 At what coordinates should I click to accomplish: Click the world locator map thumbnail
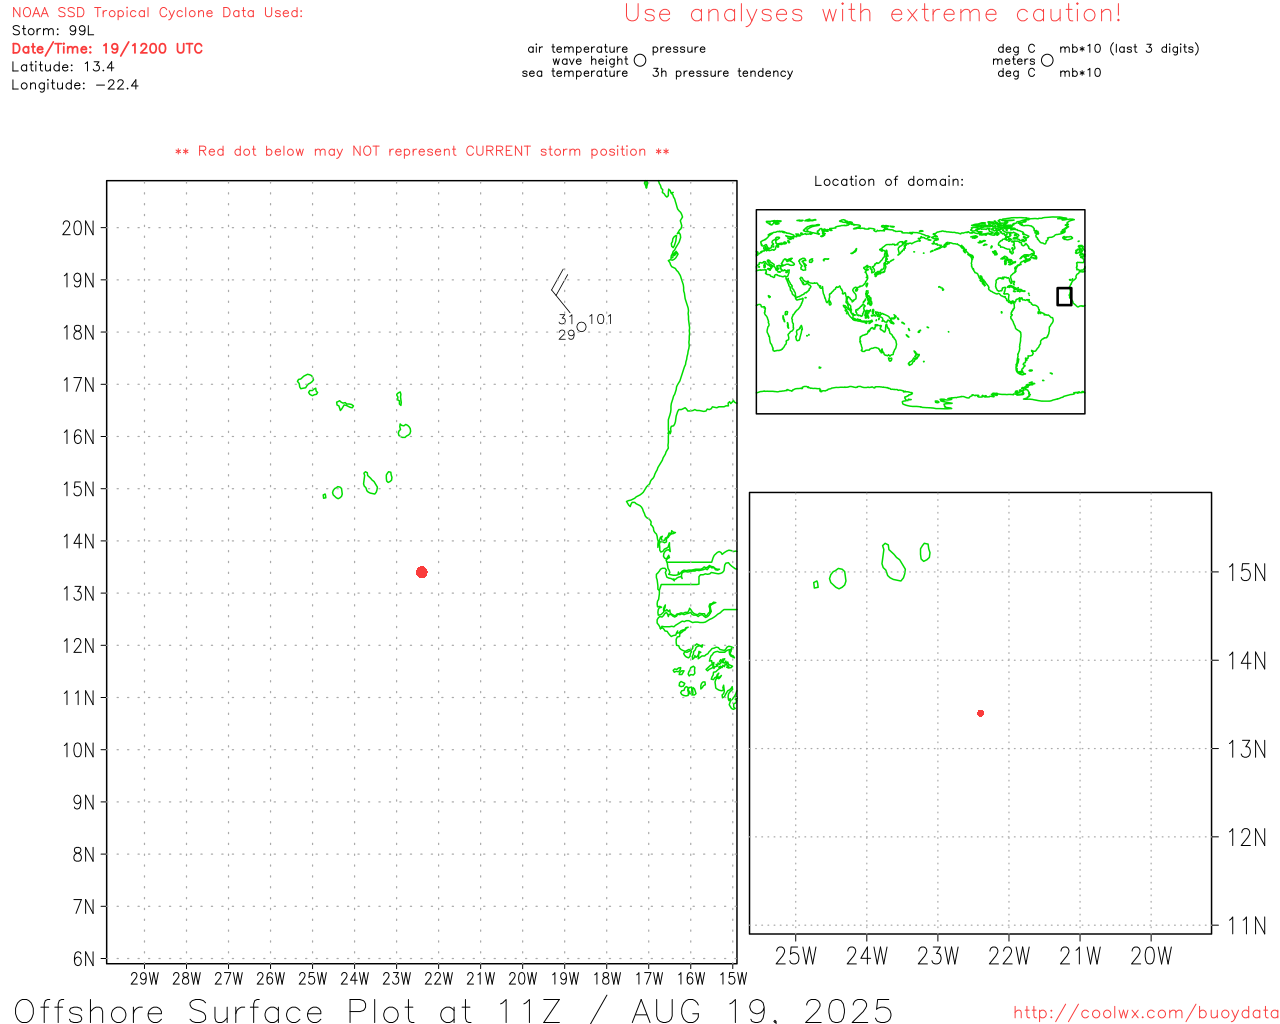pyautogui.click(x=920, y=311)
